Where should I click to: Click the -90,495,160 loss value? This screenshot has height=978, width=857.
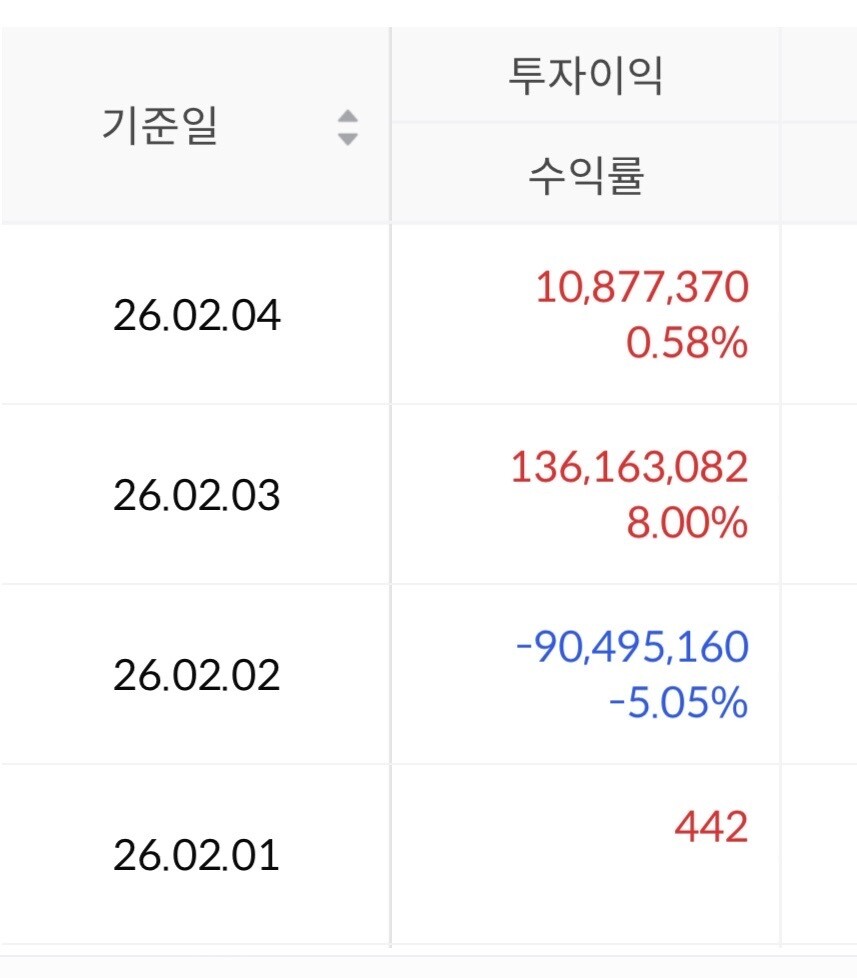[632, 648]
